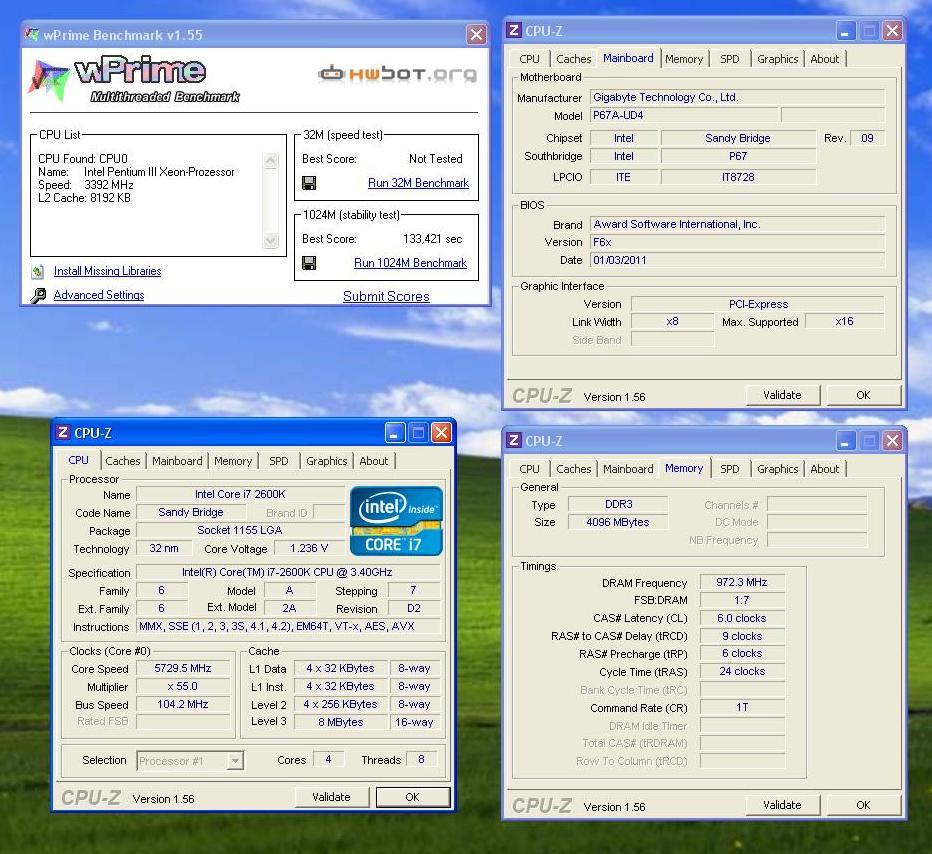Open the Advanced Settings link
932x854 pixels.
(x=99, y=295)
